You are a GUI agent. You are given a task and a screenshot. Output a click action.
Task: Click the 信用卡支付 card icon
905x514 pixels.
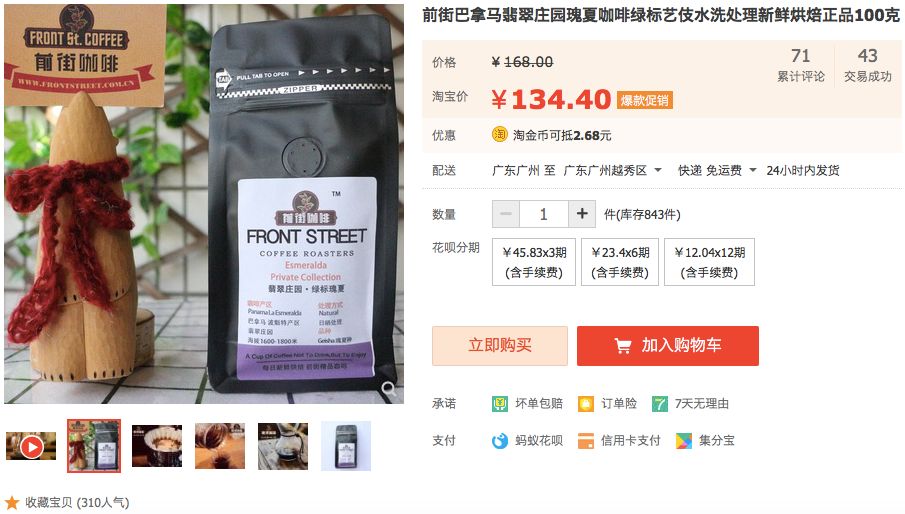pyautogui.click(x=586, y=441)
